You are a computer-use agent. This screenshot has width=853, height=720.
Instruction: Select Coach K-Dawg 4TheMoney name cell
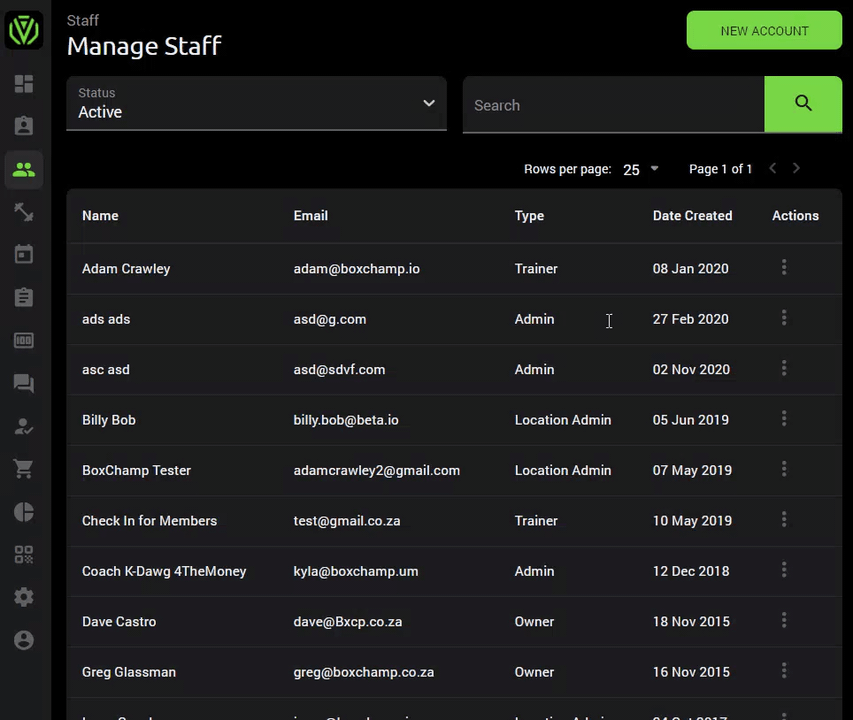164,572
